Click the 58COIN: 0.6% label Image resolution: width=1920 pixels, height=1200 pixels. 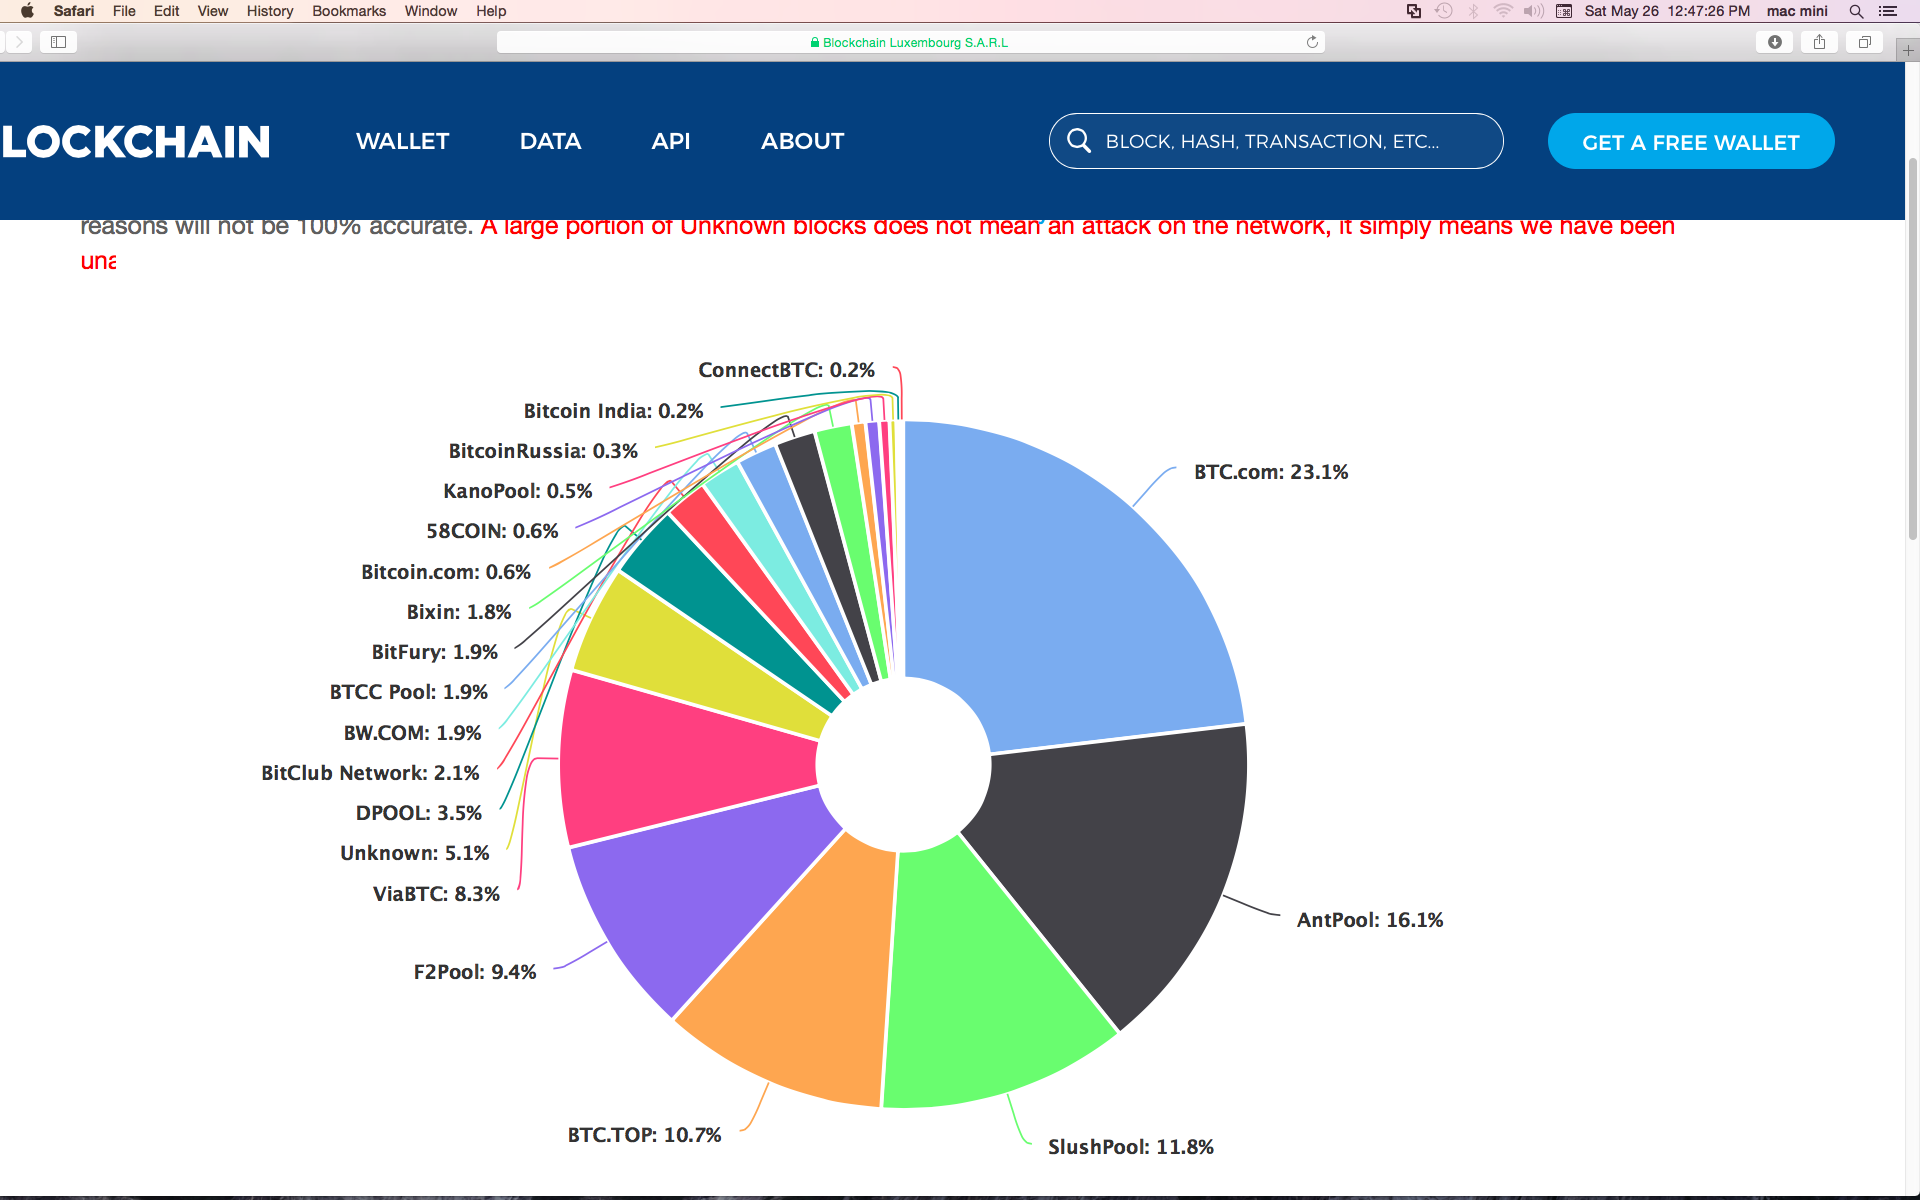492,531
